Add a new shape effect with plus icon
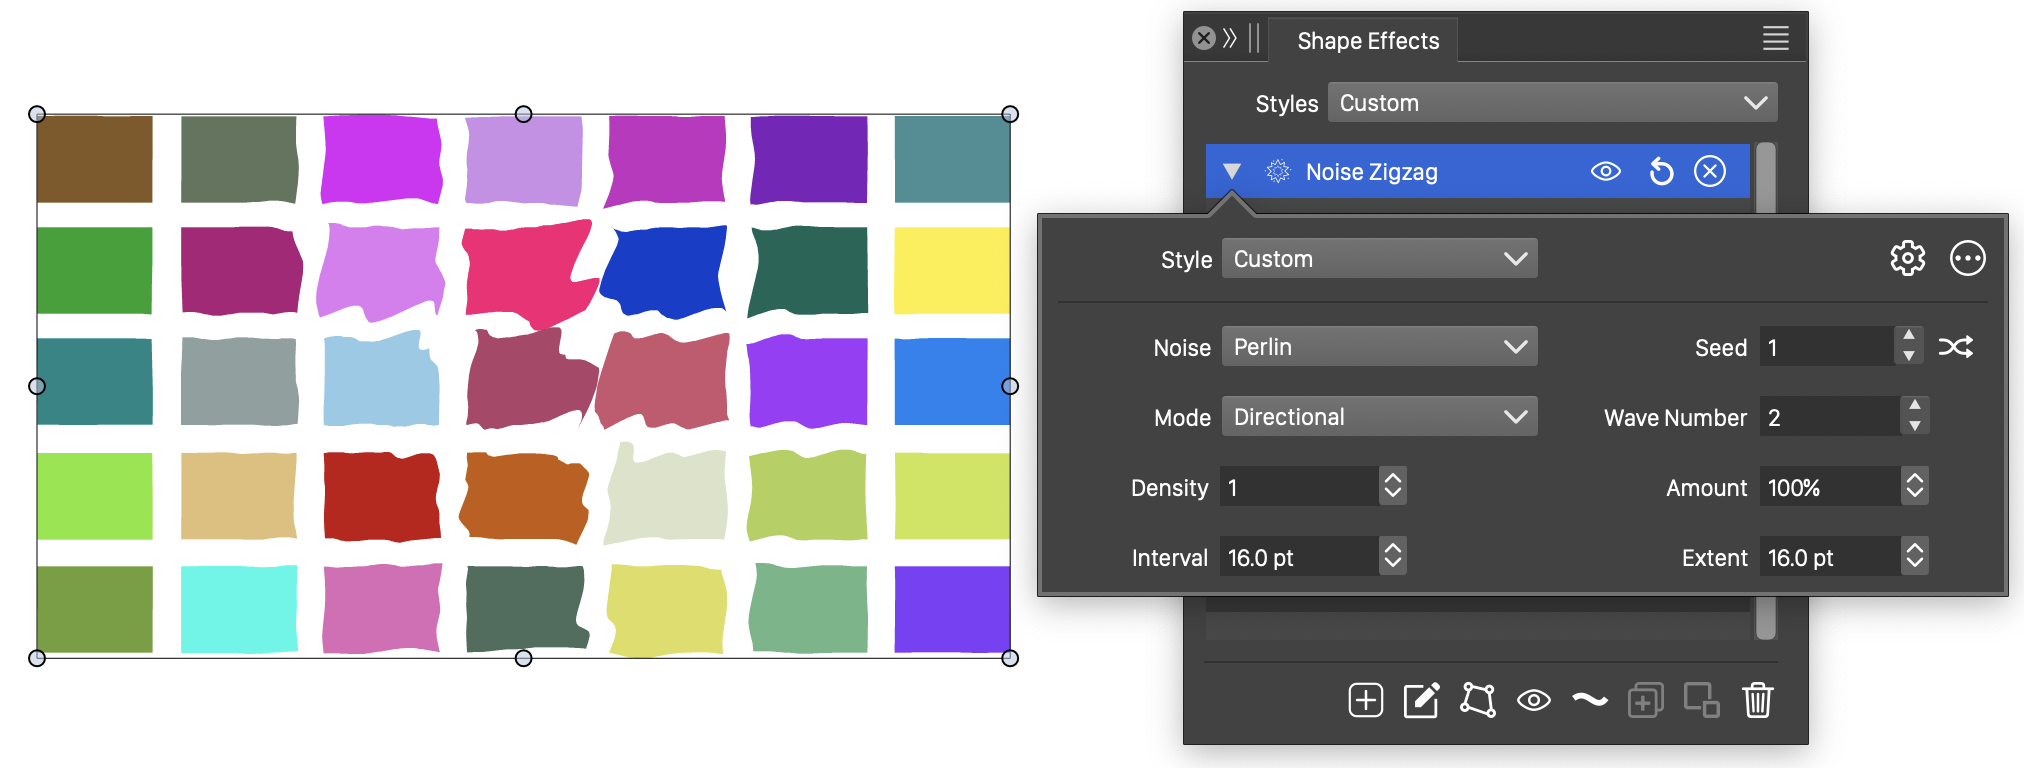2024x768 pixels. [1365, 700]
